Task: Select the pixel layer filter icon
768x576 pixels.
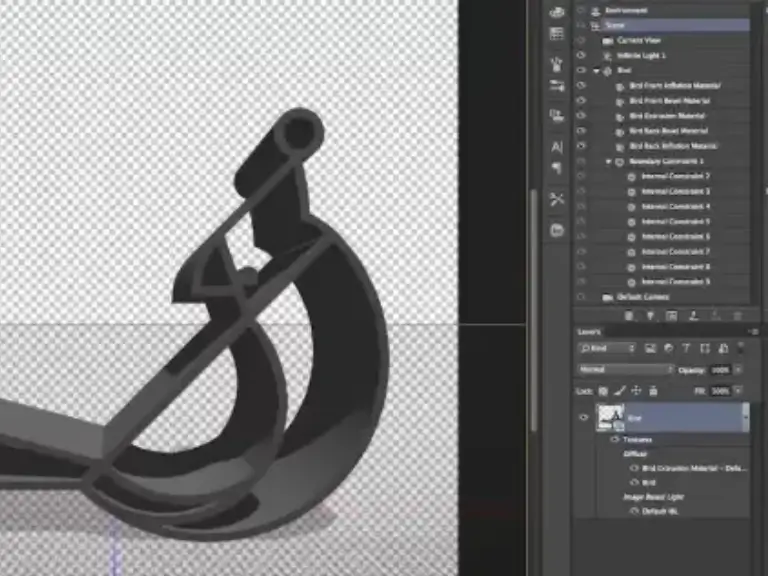Action: [651, 349]
